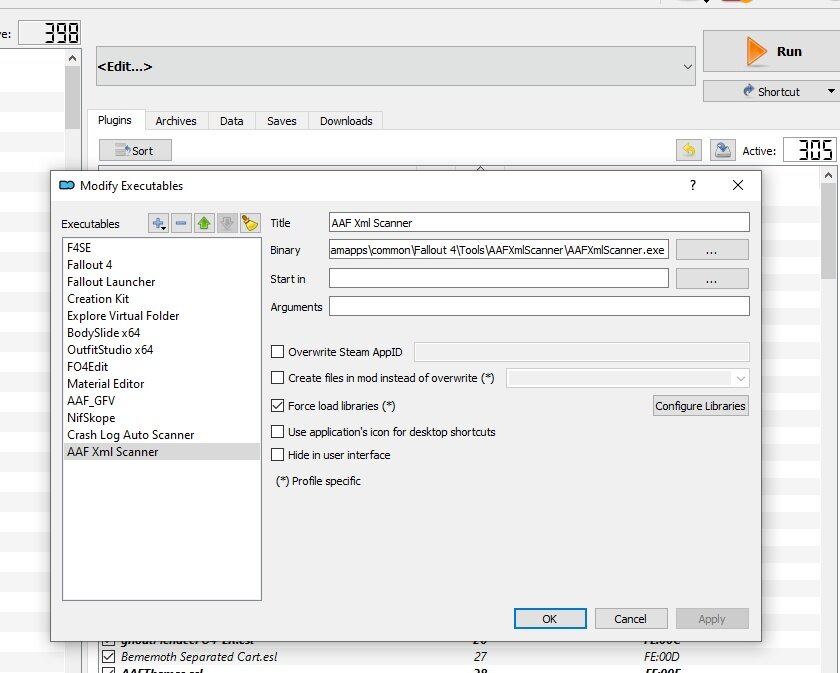Screen dimensions: 840x673
Task: Switch to the Downloads tab
Action: click(x=345, y=120)
